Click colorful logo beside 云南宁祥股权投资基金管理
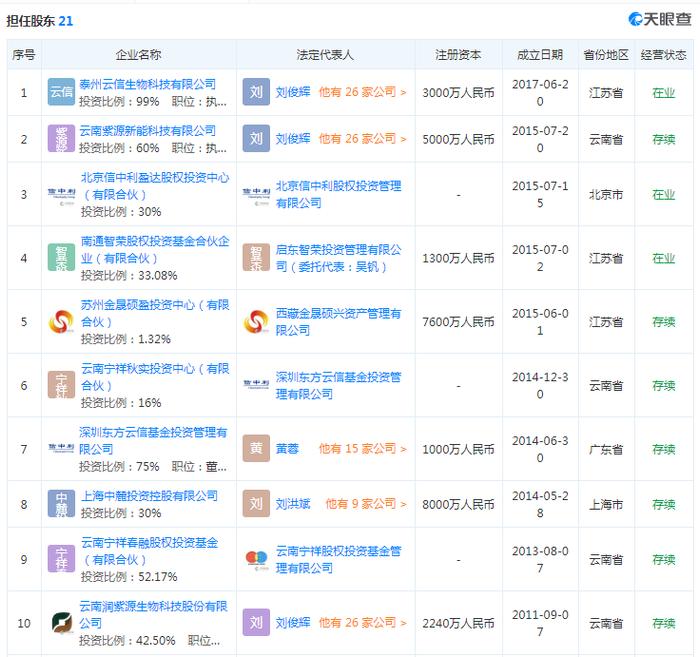Viewport: 700px width, 657px height. point(256,560)
